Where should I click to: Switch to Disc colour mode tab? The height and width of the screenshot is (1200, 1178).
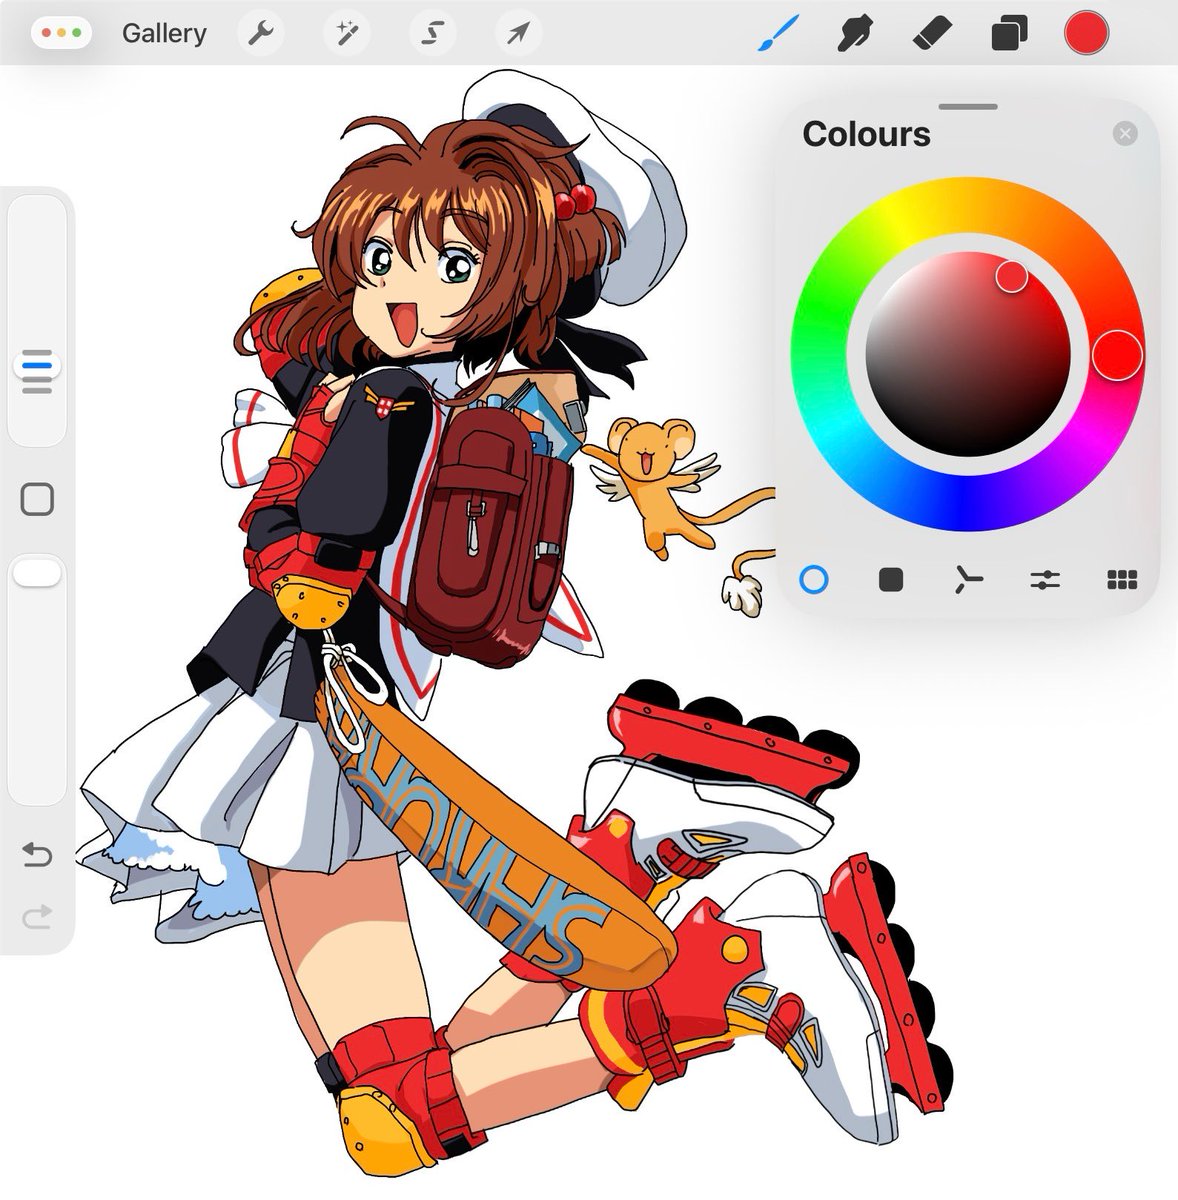tap(814, 579)
